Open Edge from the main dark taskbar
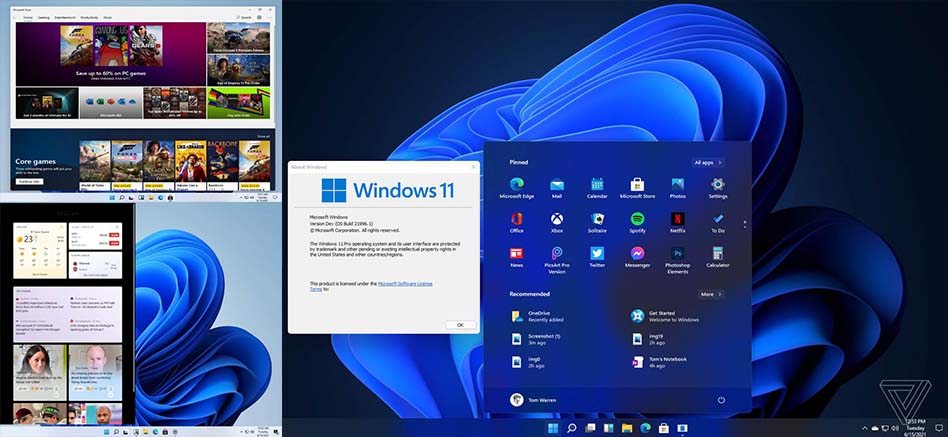This screenshot has height=437, width=948. (x=645, y=428)
